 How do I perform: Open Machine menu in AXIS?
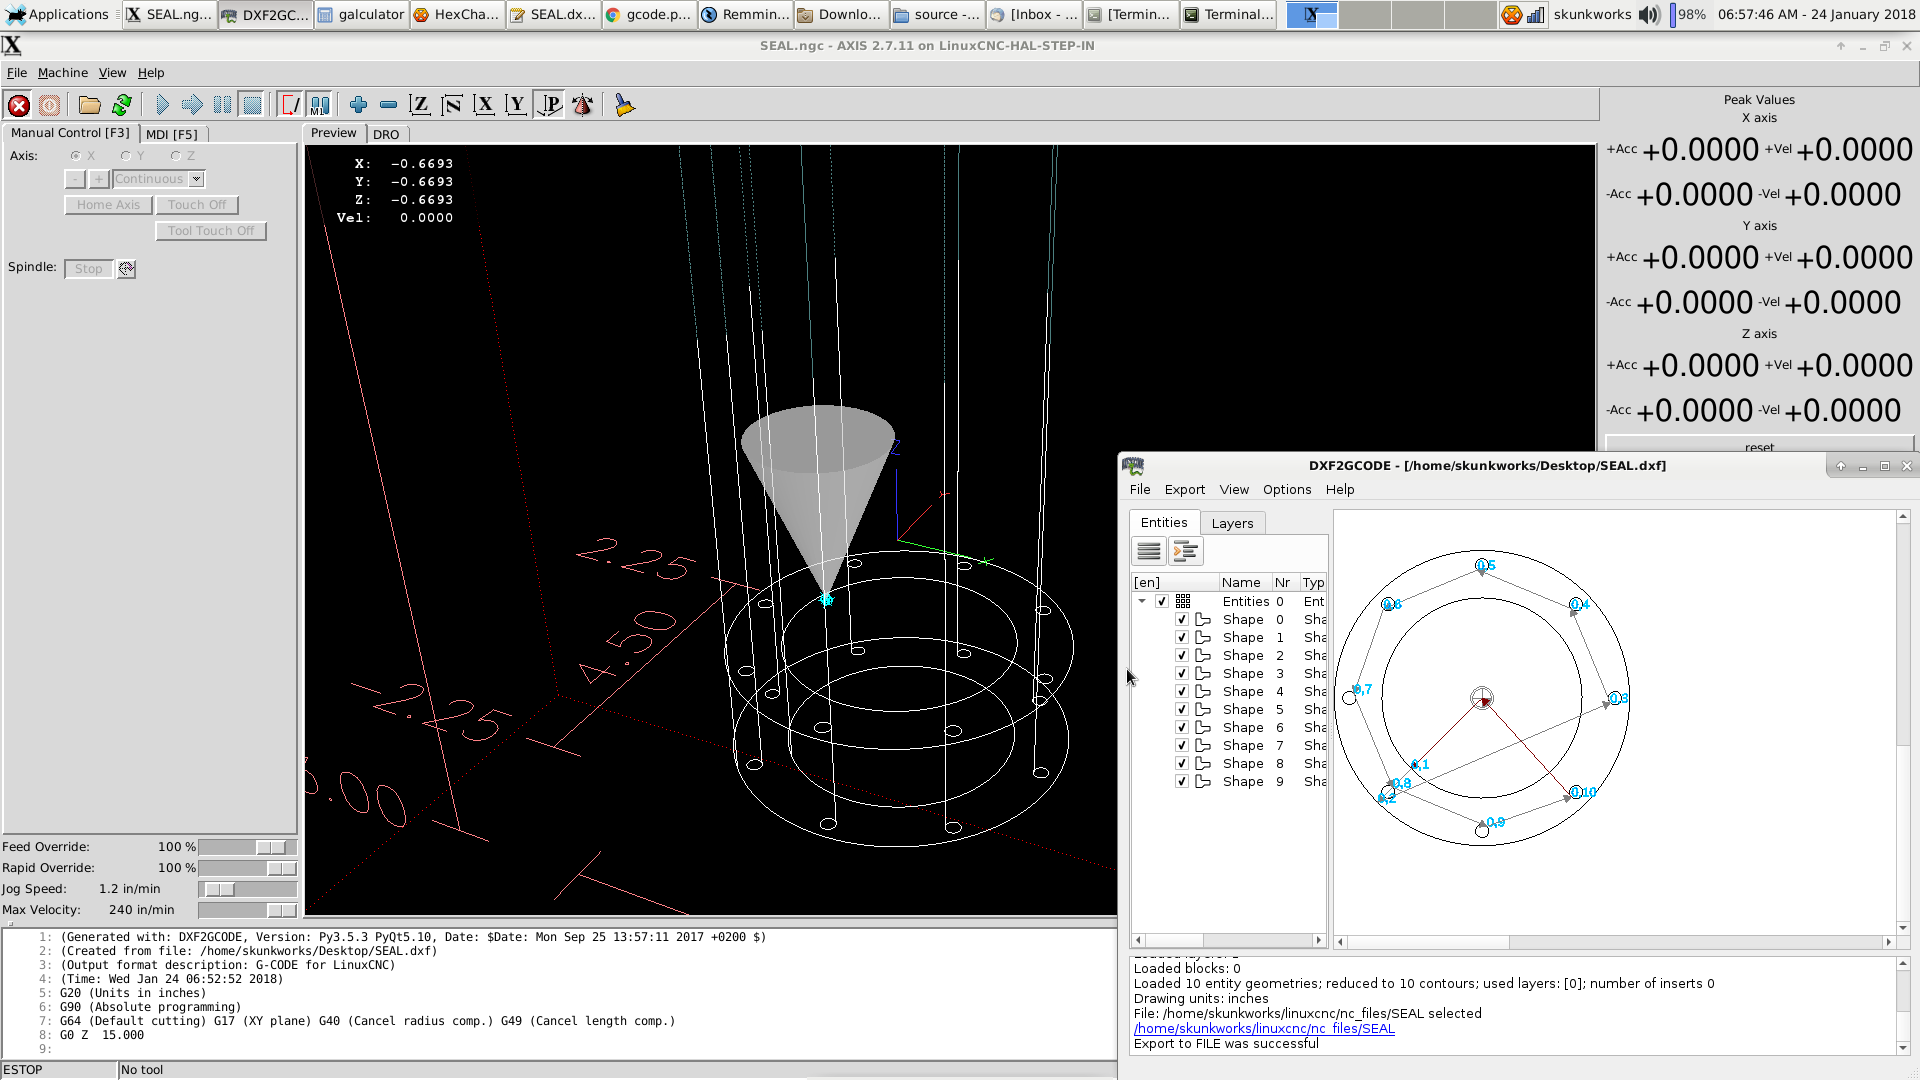point(63,73)
